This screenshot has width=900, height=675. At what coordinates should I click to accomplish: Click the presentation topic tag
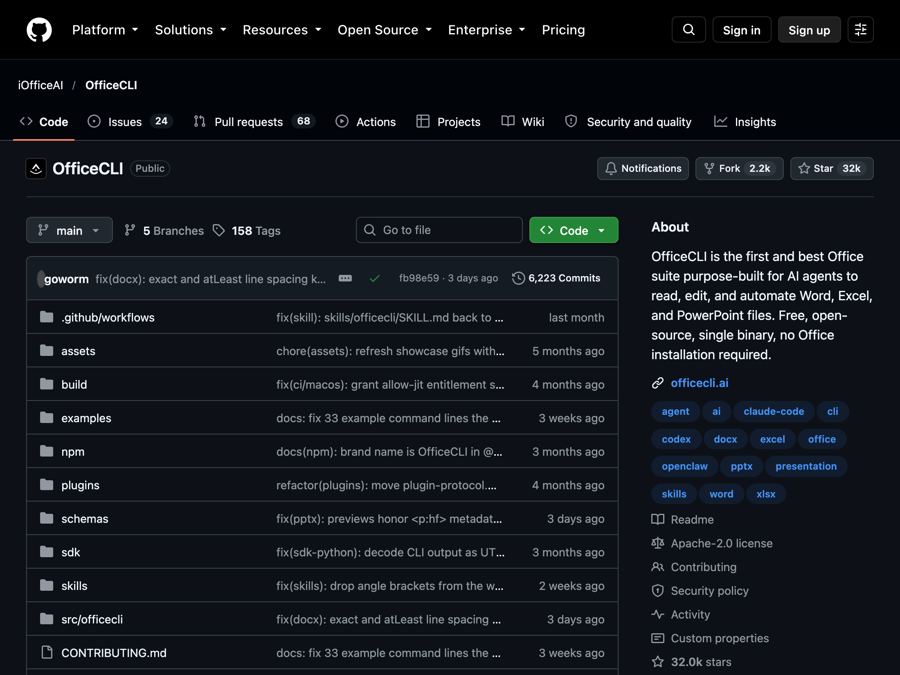[806, 466]
